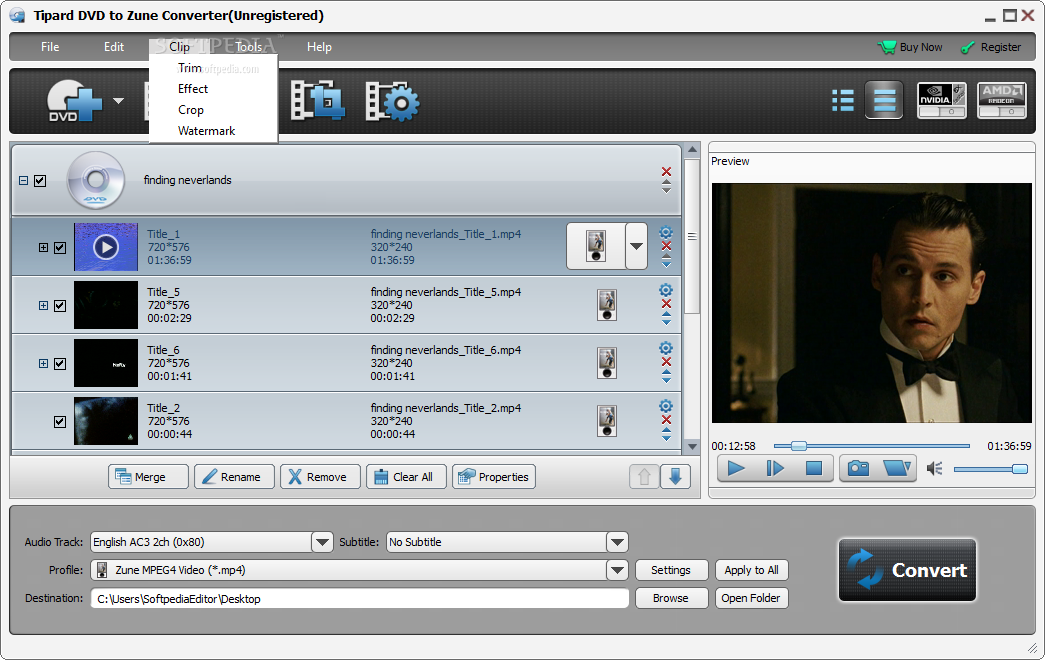1045x660 pixels.
Task: Step to next frame in preview
Action: point(775,468)
